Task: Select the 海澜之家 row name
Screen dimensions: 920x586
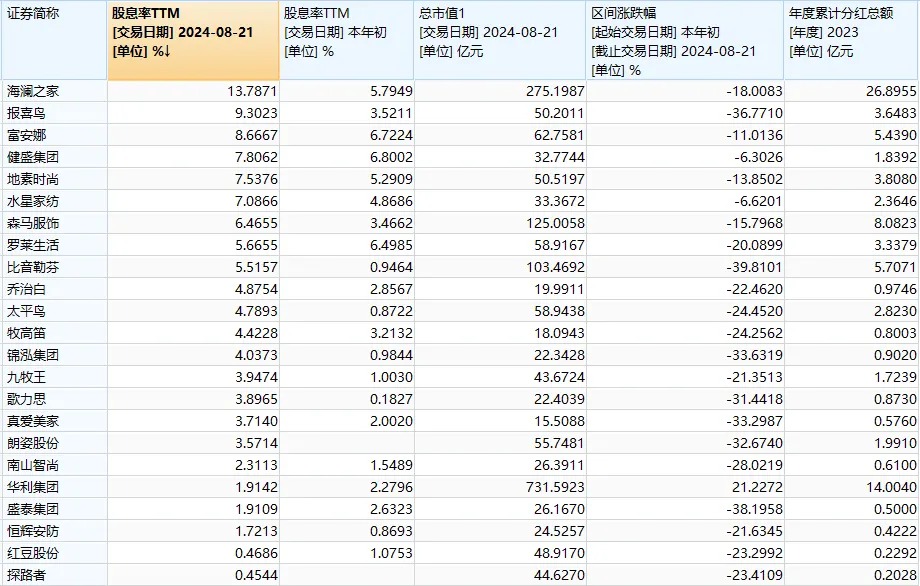Action: pos(33,92)
